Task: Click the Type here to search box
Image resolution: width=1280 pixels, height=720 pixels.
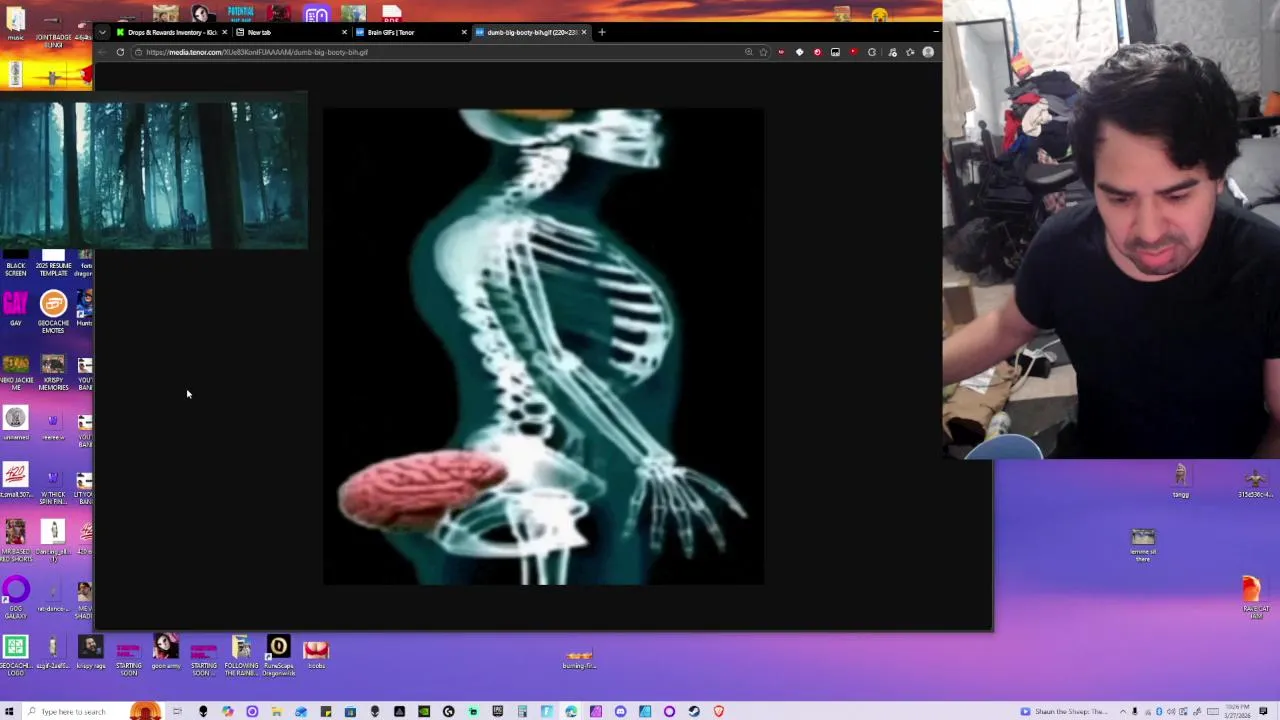Action: click(x=95, y=711)
